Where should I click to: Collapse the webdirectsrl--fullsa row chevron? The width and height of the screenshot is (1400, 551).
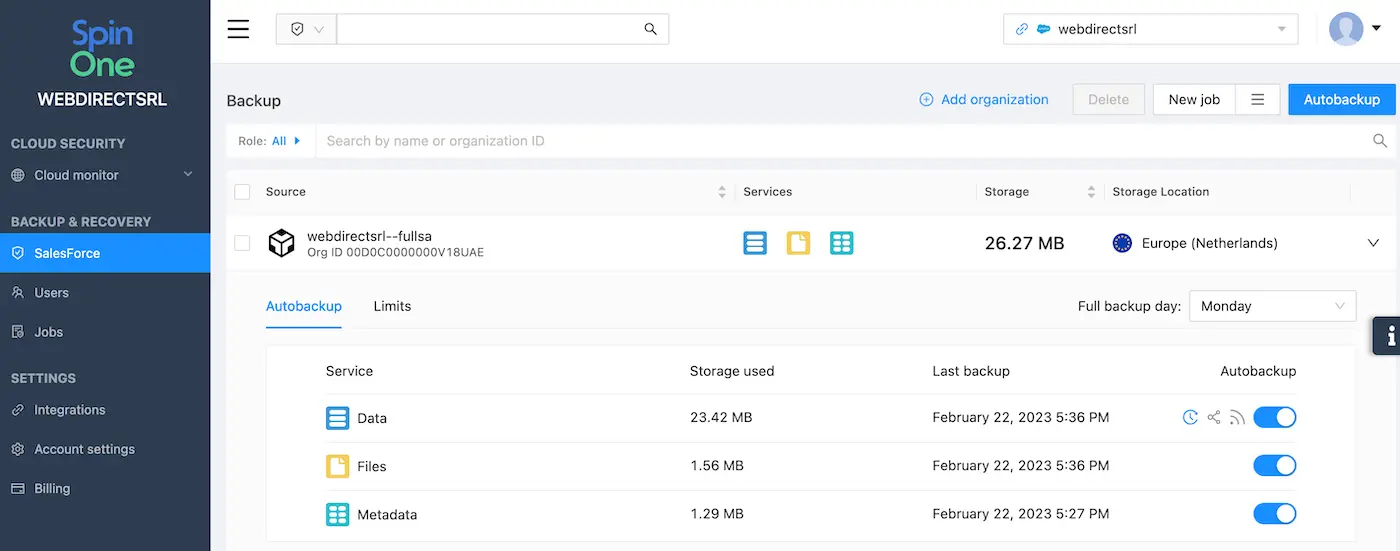click(x=1373, y=243)
